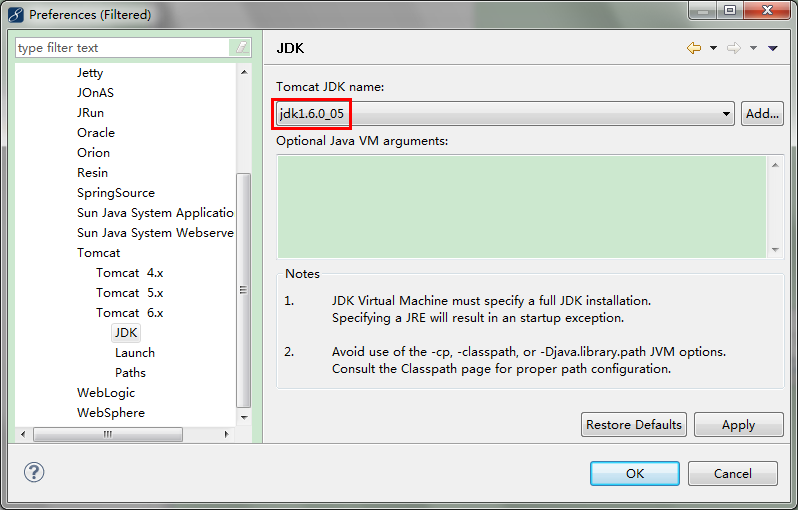
Task: Select JOnAS in the server tree
Action: pos(95,93)
